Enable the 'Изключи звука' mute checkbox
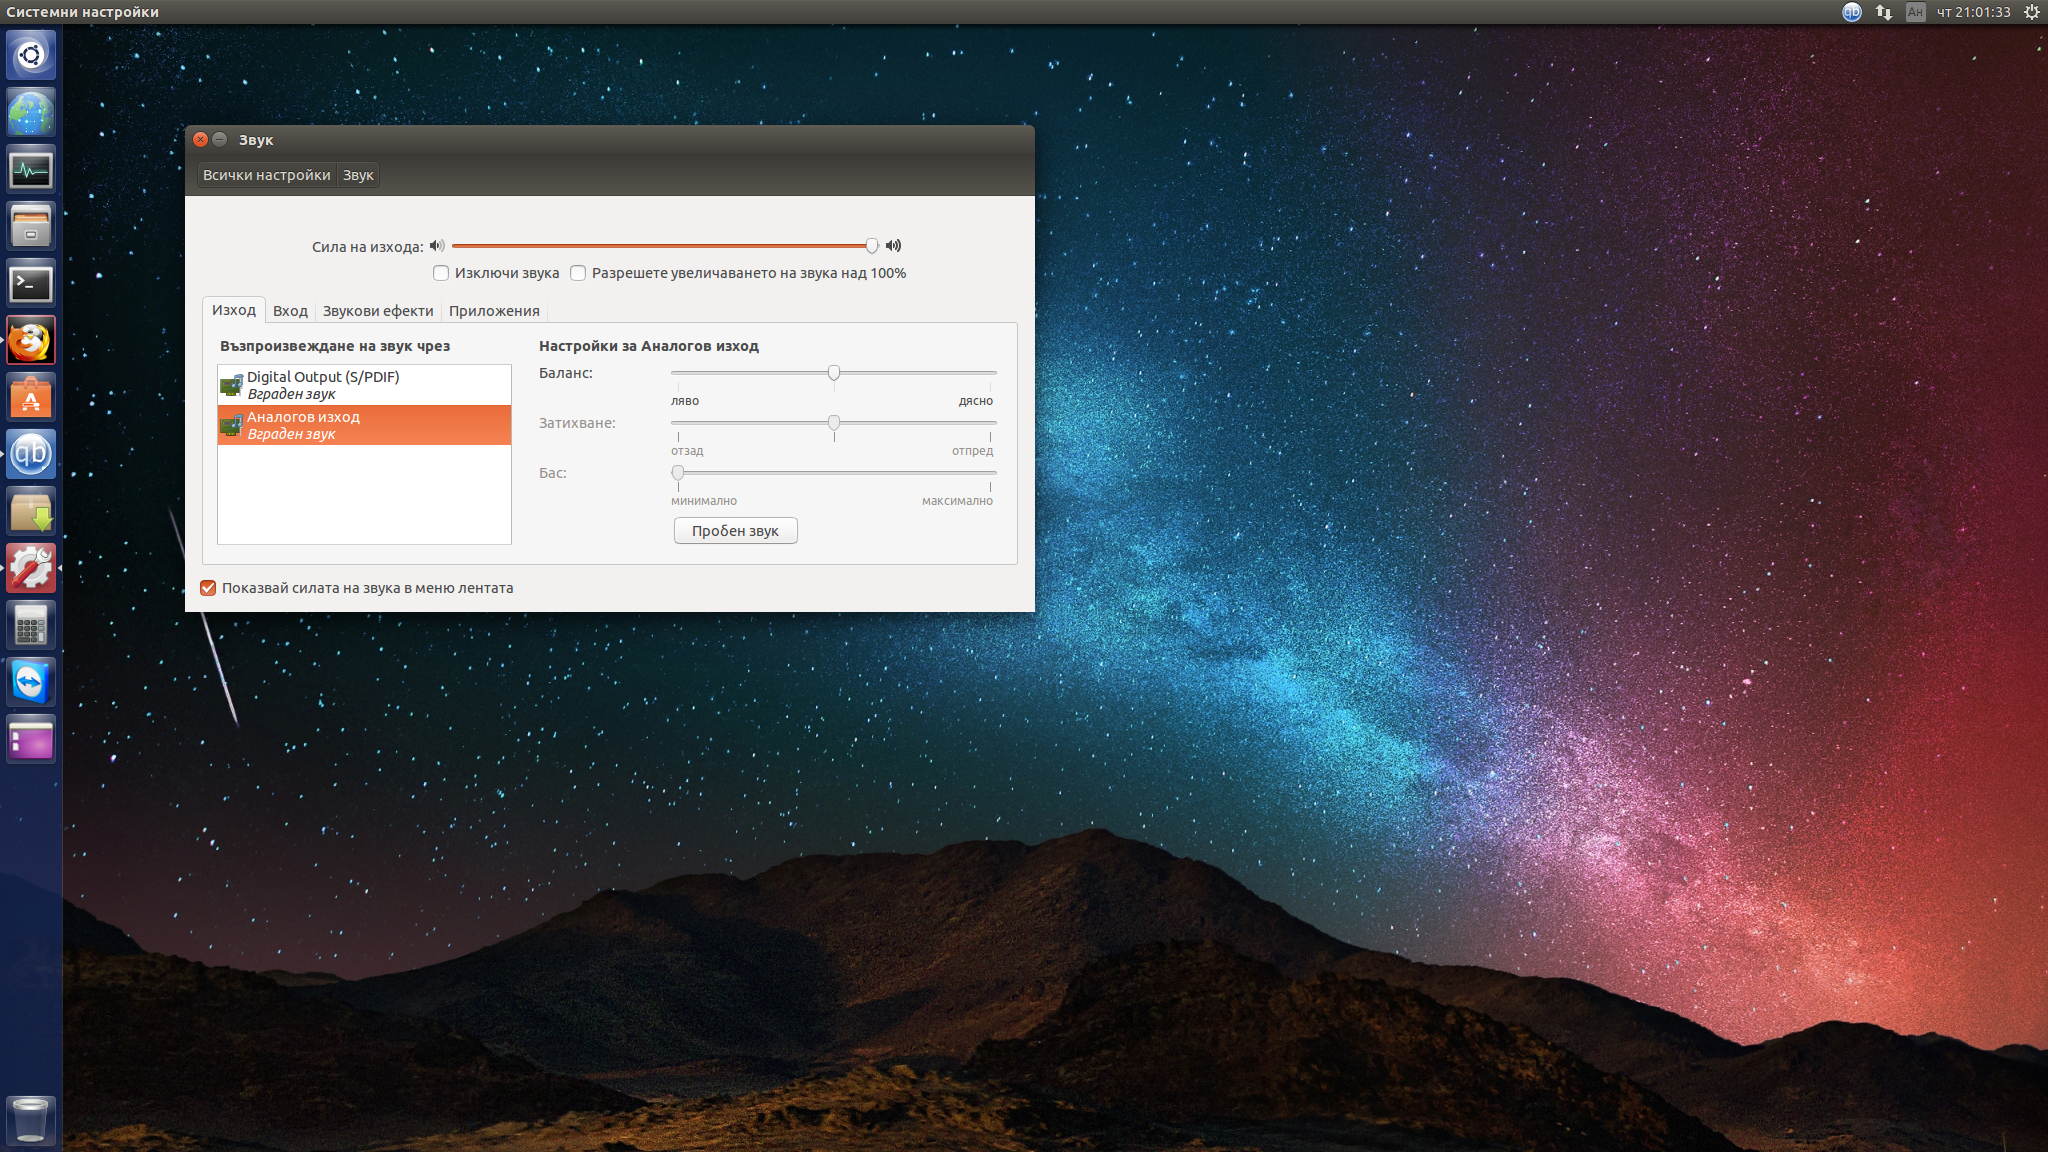2048x1152 pixels. (441, 273)
